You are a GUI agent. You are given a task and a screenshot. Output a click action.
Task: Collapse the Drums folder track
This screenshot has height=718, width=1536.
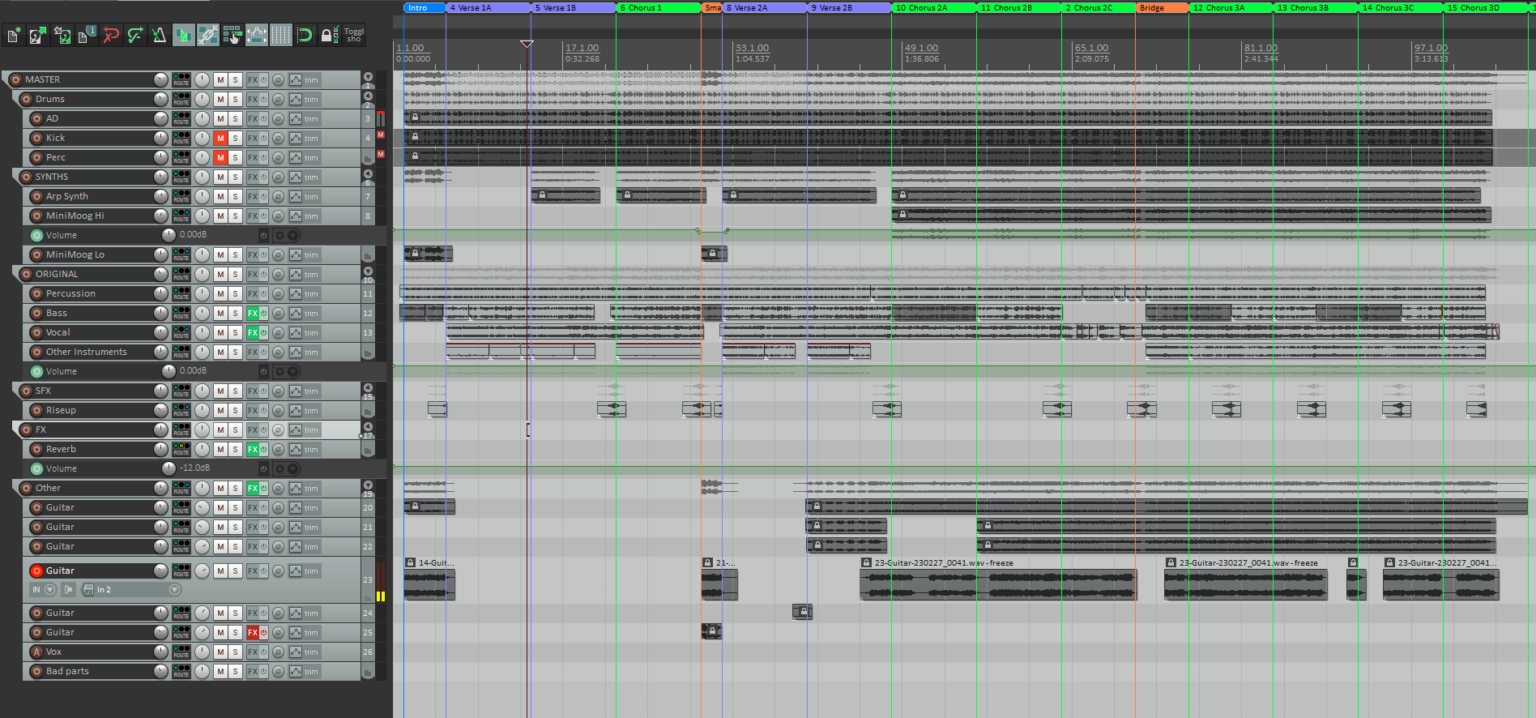pyautogui.click(x=367, y=97)
